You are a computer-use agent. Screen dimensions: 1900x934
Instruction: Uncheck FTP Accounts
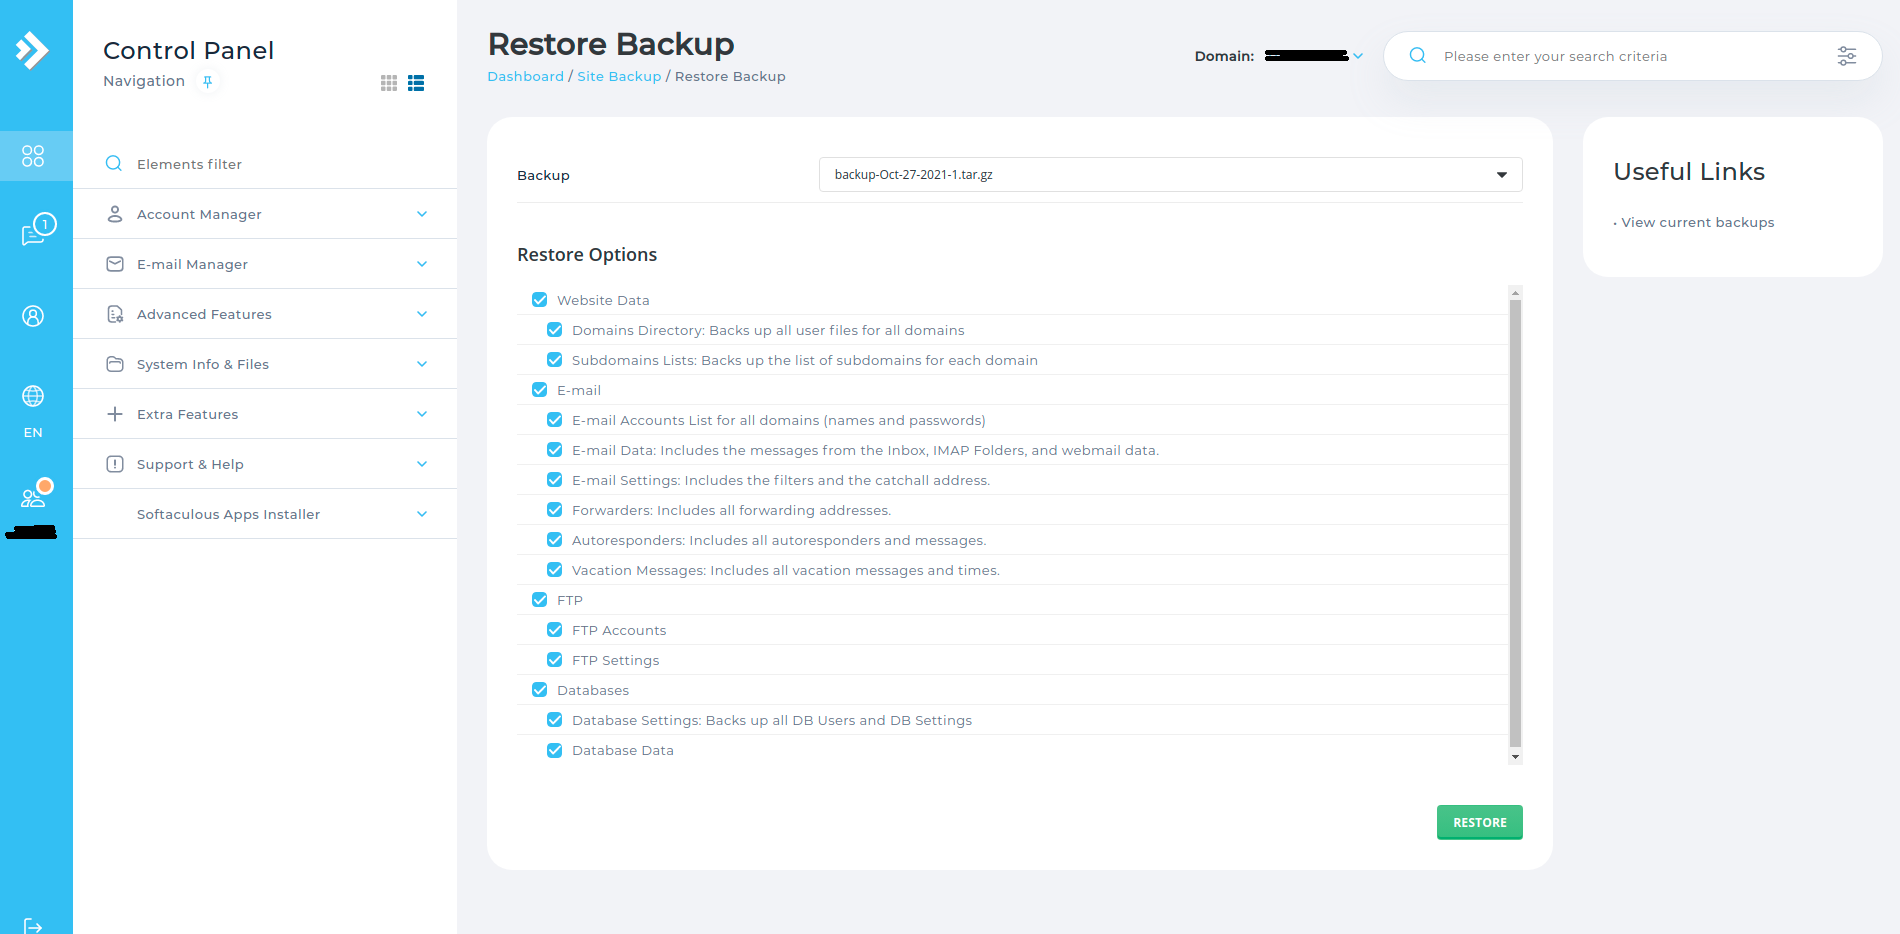554,629
